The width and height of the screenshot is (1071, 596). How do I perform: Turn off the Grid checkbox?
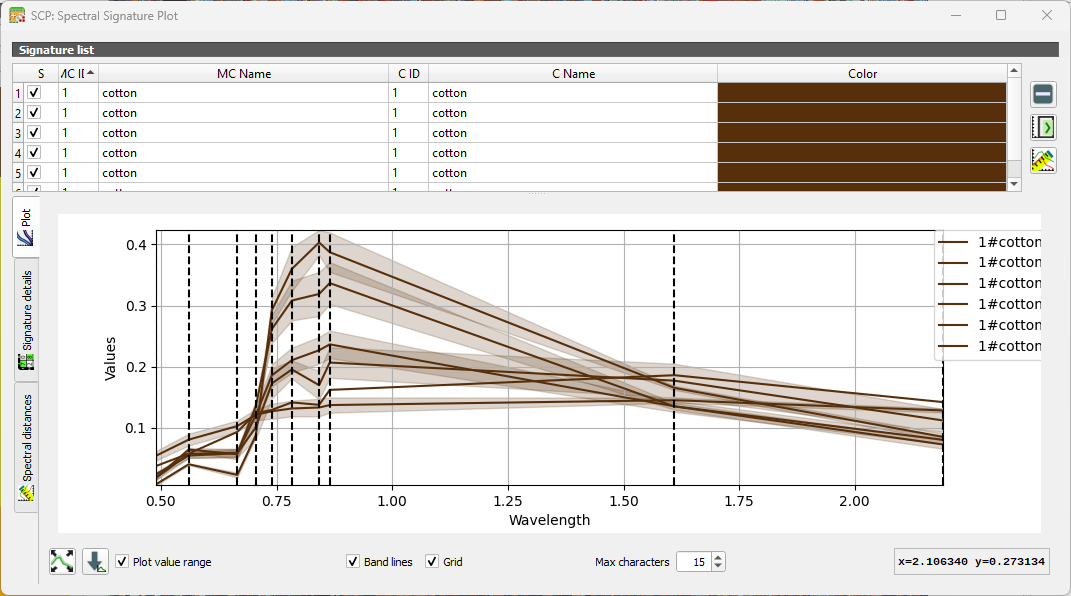432,562
